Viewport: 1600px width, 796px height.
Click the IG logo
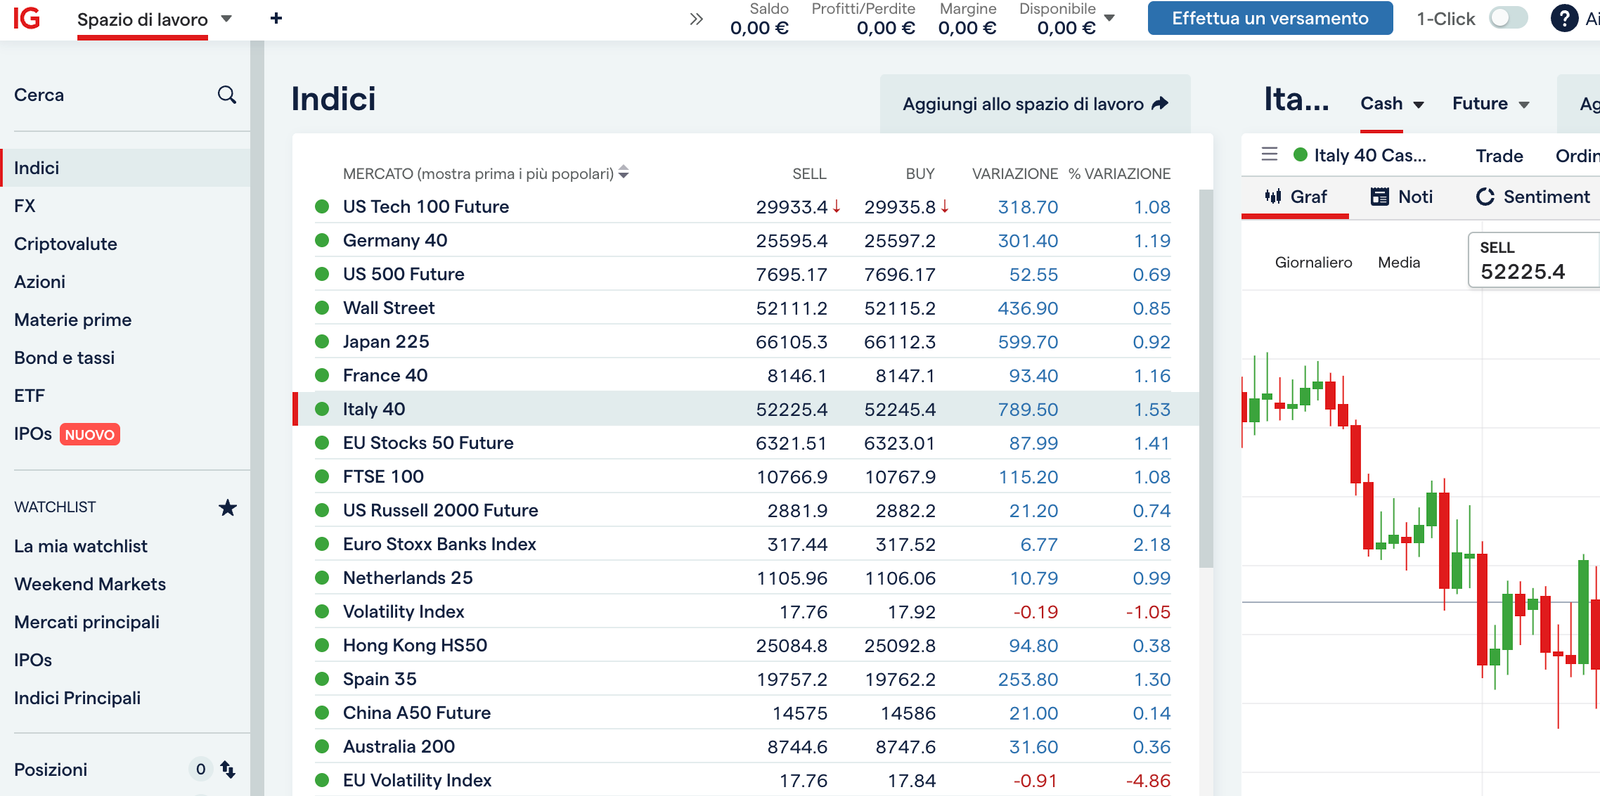tap(27, 18)
